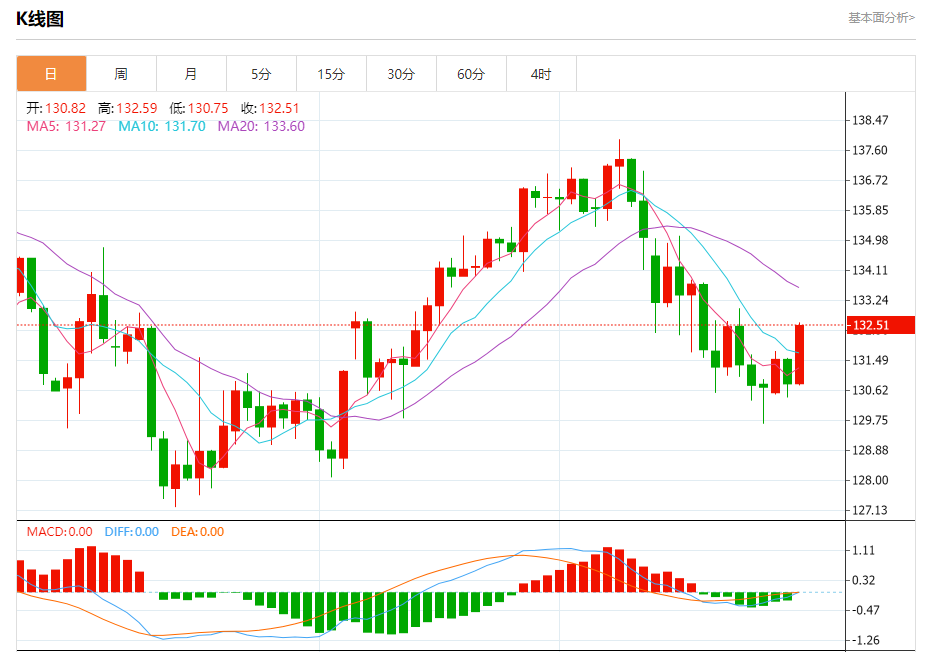
Task: Click the MACD:0.00 indicator label
Action: tap(59, 532)
